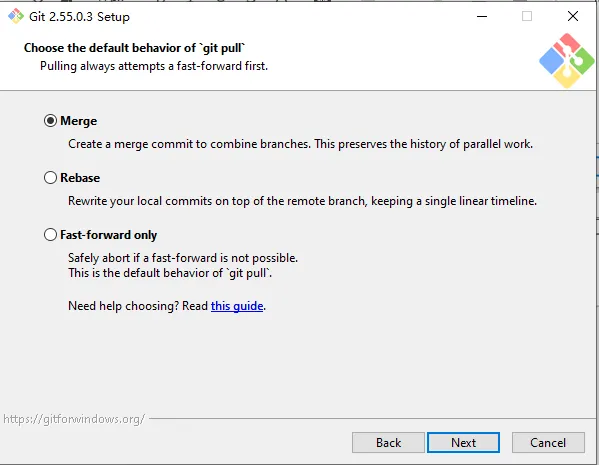Click the "Safely abort" description text
599x465 pixels.
tap(183, 258)
